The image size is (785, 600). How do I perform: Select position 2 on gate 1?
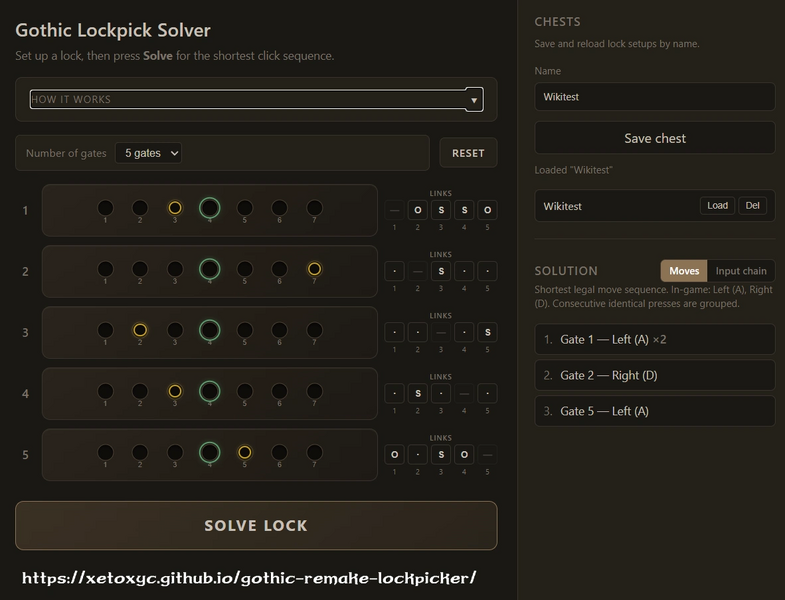(x=140, y=208)
